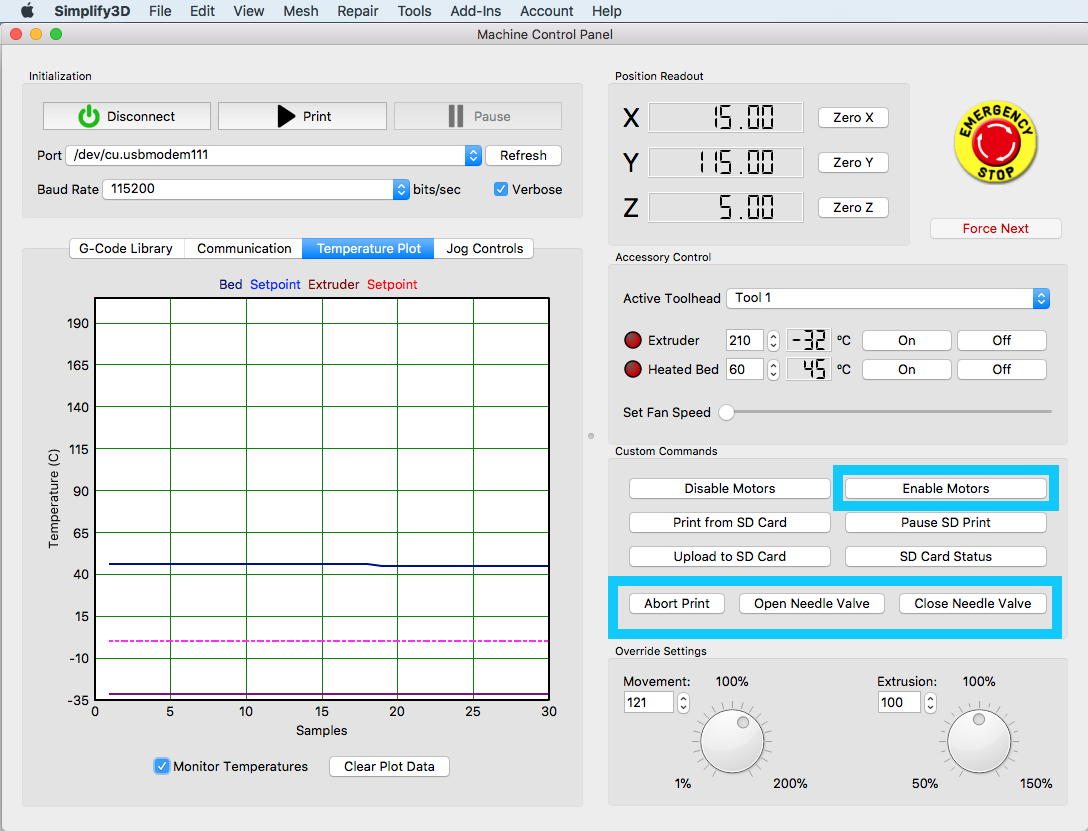Open the Port dropdown
This screenshot has width=1088, height=831.
point(273,155)
